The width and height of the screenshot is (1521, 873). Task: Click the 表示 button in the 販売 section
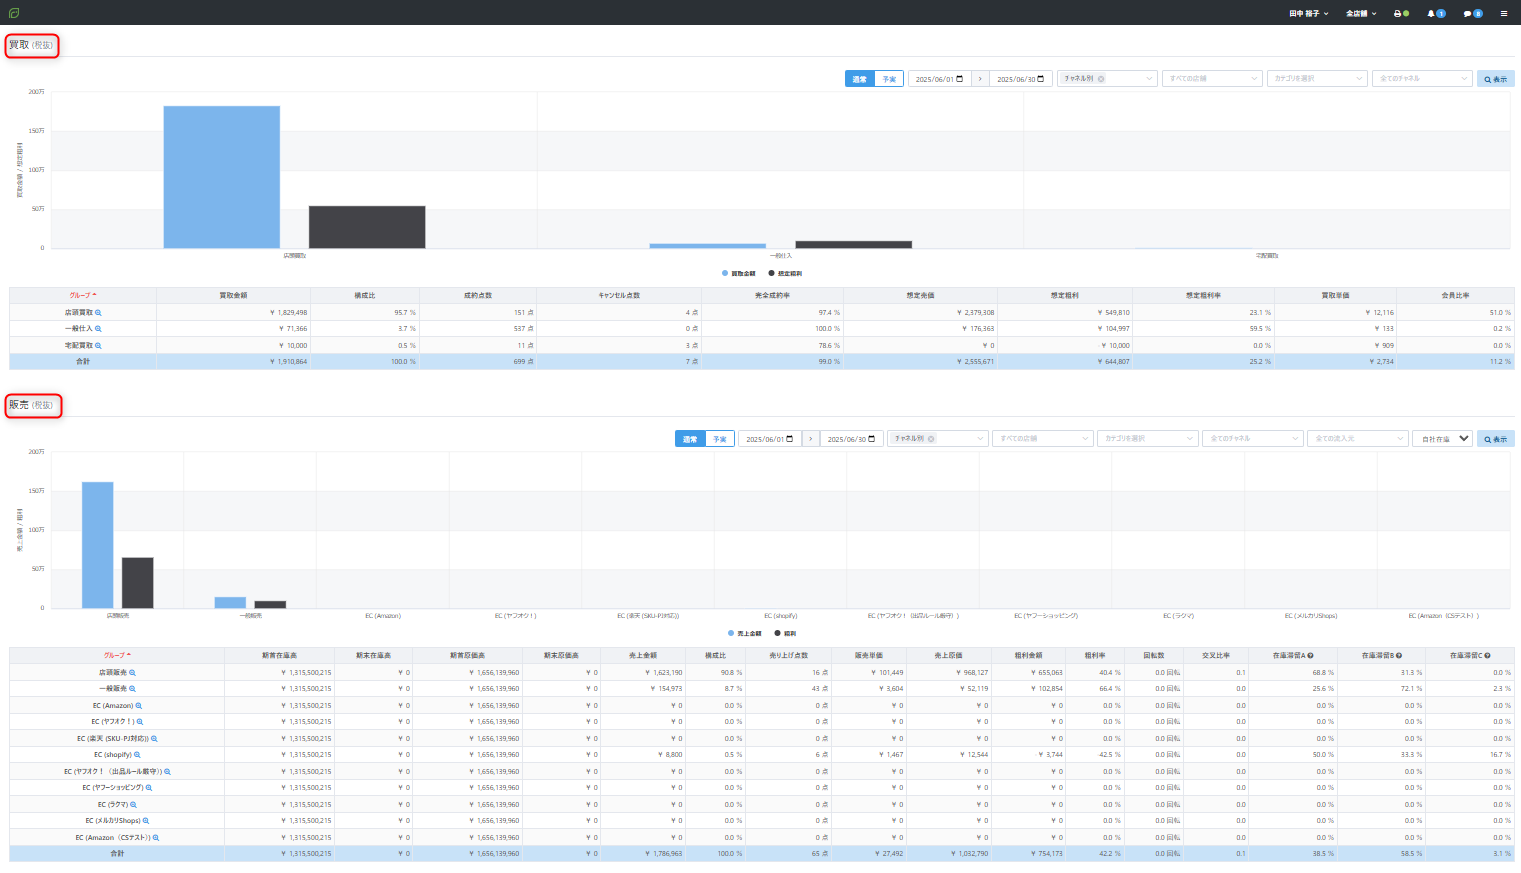coord(1495,439)
